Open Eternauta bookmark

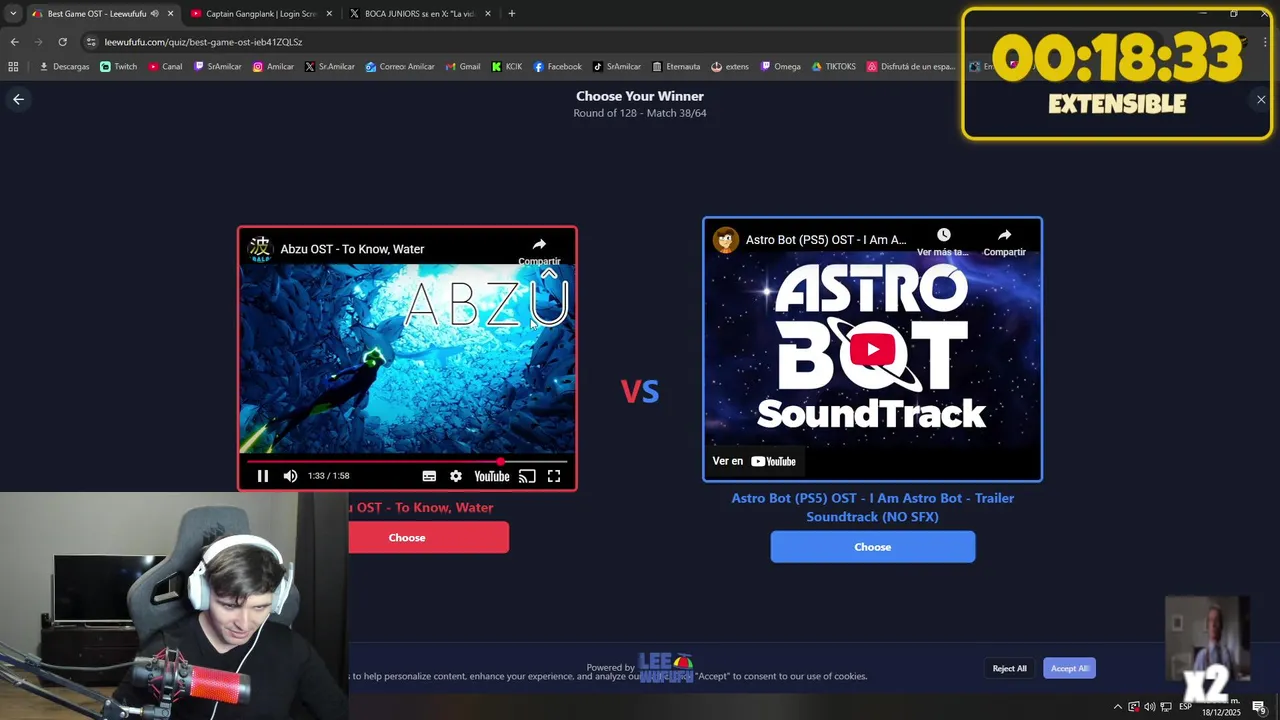coord(676,67)
